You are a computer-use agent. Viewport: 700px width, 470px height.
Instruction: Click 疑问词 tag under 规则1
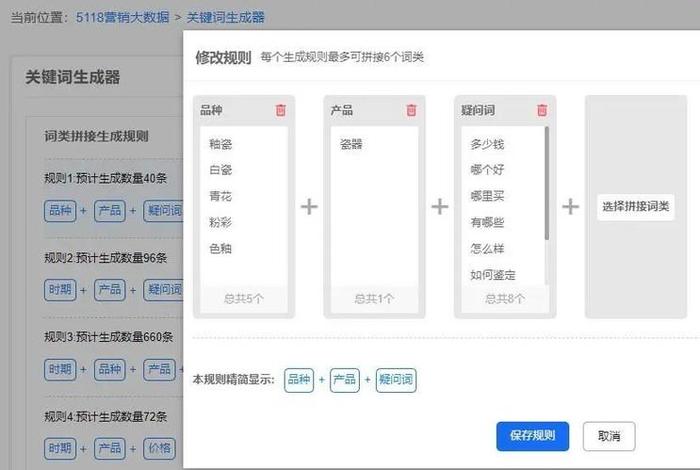(163, 211)
